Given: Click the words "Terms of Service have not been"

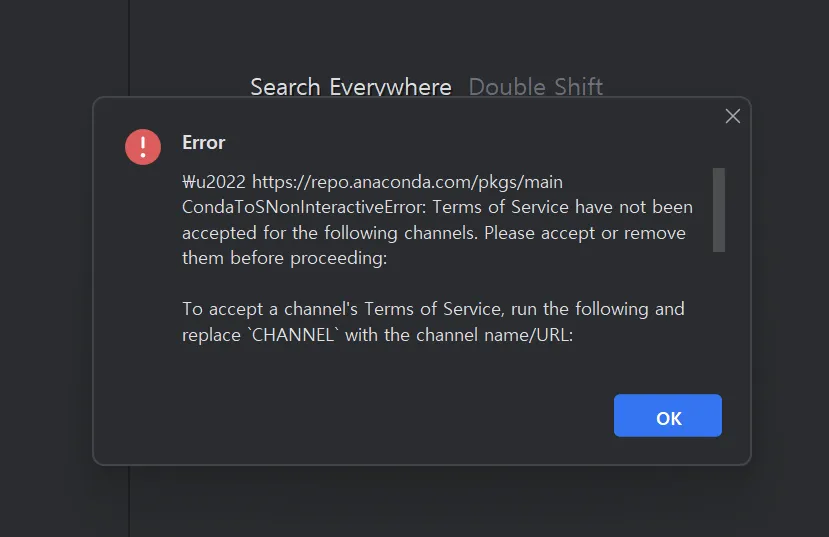Looking at the screenshot, I should [562, 207].
